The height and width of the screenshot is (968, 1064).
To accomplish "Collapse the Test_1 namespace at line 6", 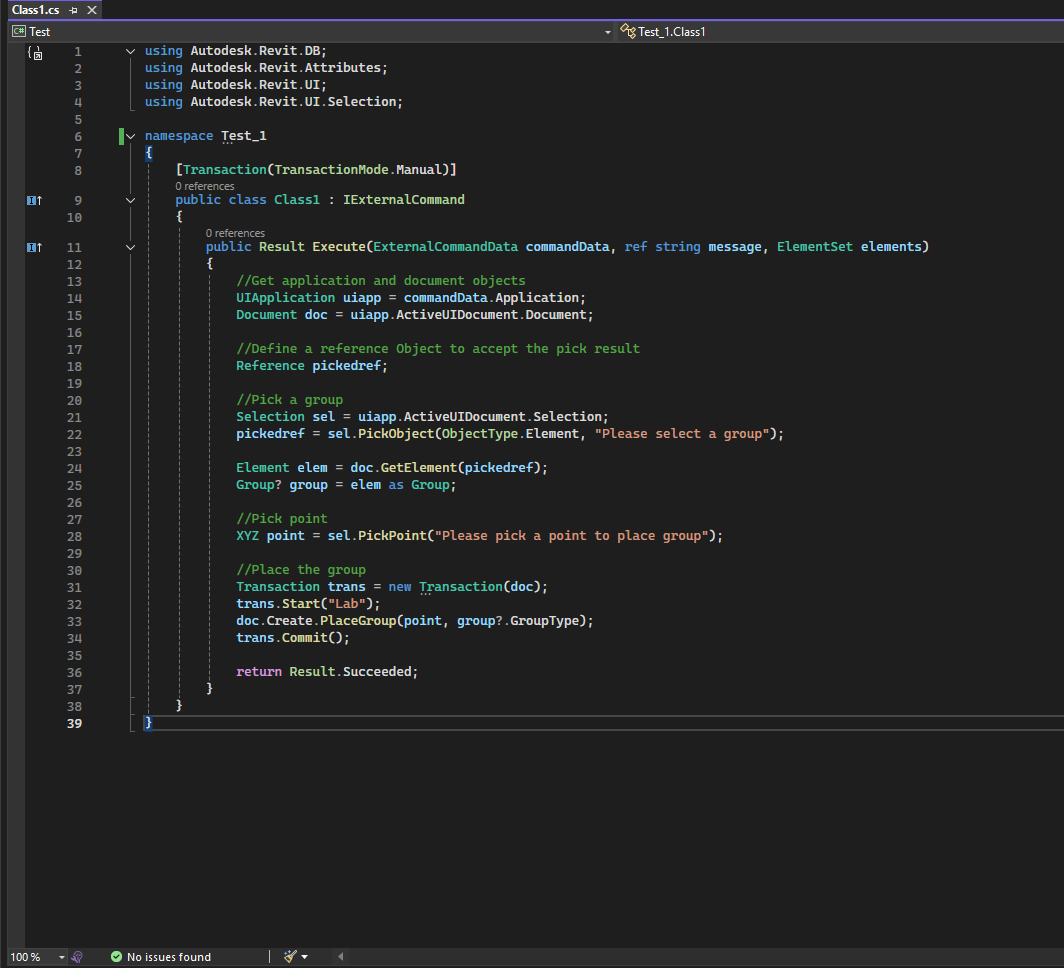I will click(x=129, y=135).
